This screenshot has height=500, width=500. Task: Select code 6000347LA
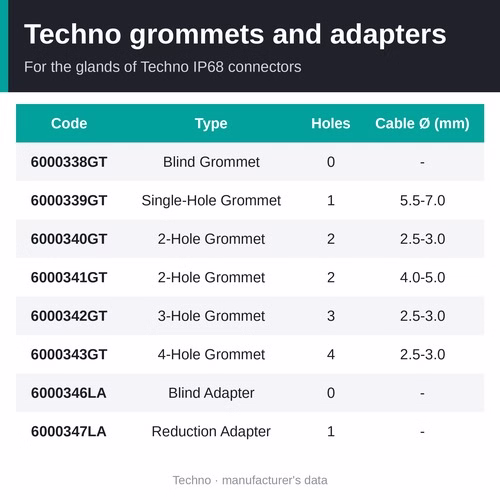pos(69,432)
